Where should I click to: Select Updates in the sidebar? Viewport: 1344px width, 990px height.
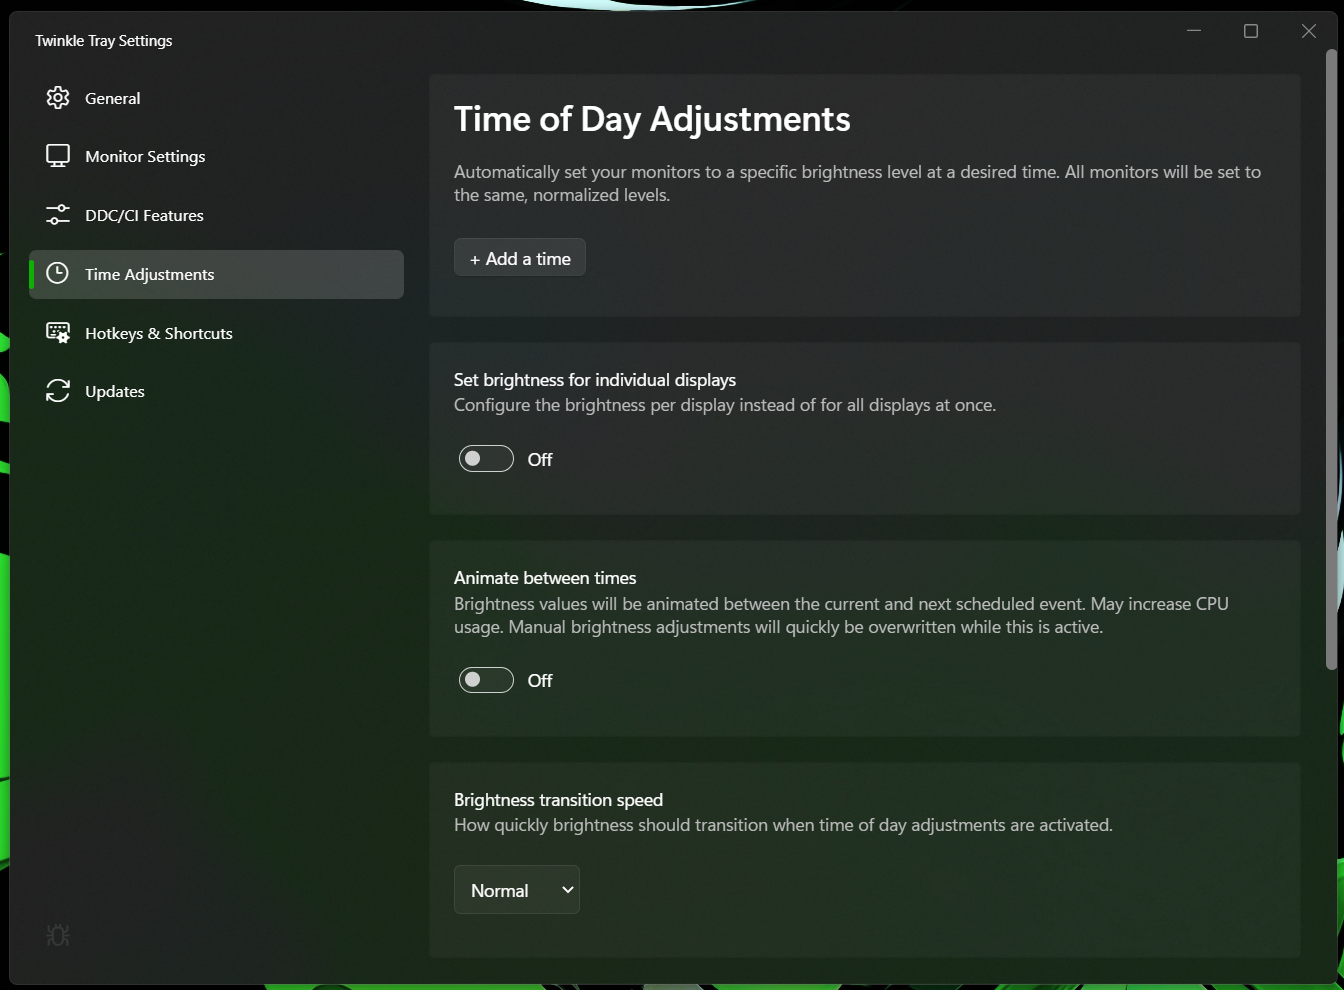click(115, 391)
